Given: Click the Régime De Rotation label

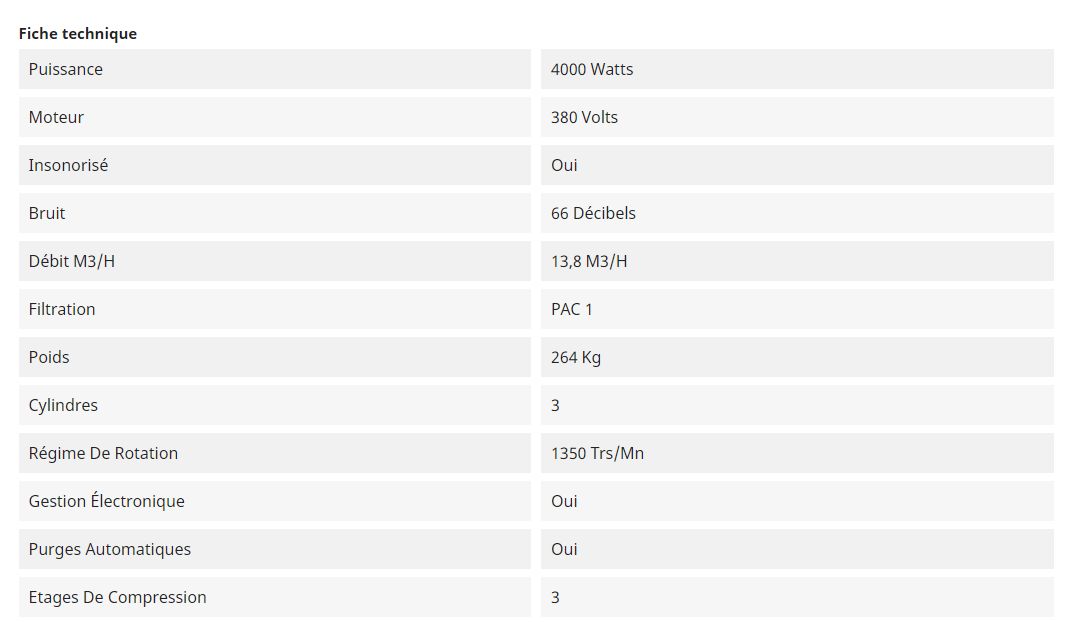Looking at the screenshot, I should coord(103,453).
